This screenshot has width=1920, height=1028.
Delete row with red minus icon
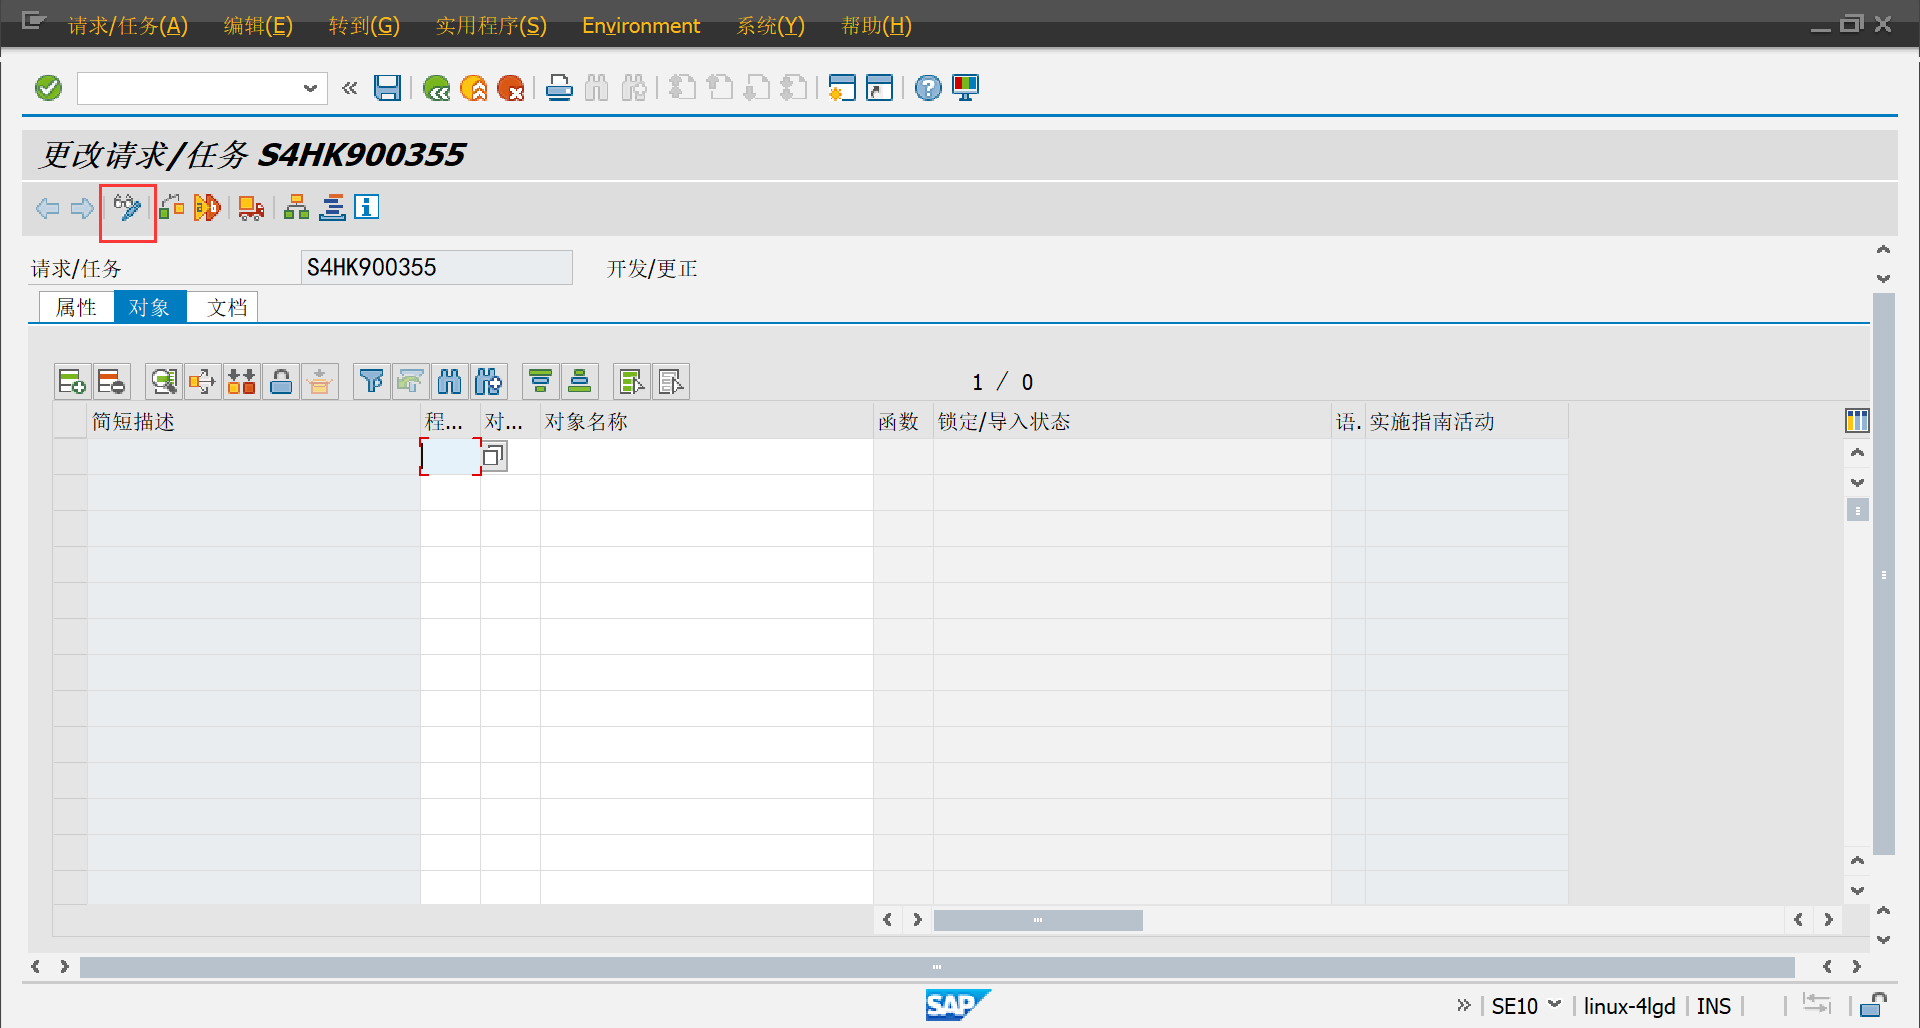pos(111,381)
